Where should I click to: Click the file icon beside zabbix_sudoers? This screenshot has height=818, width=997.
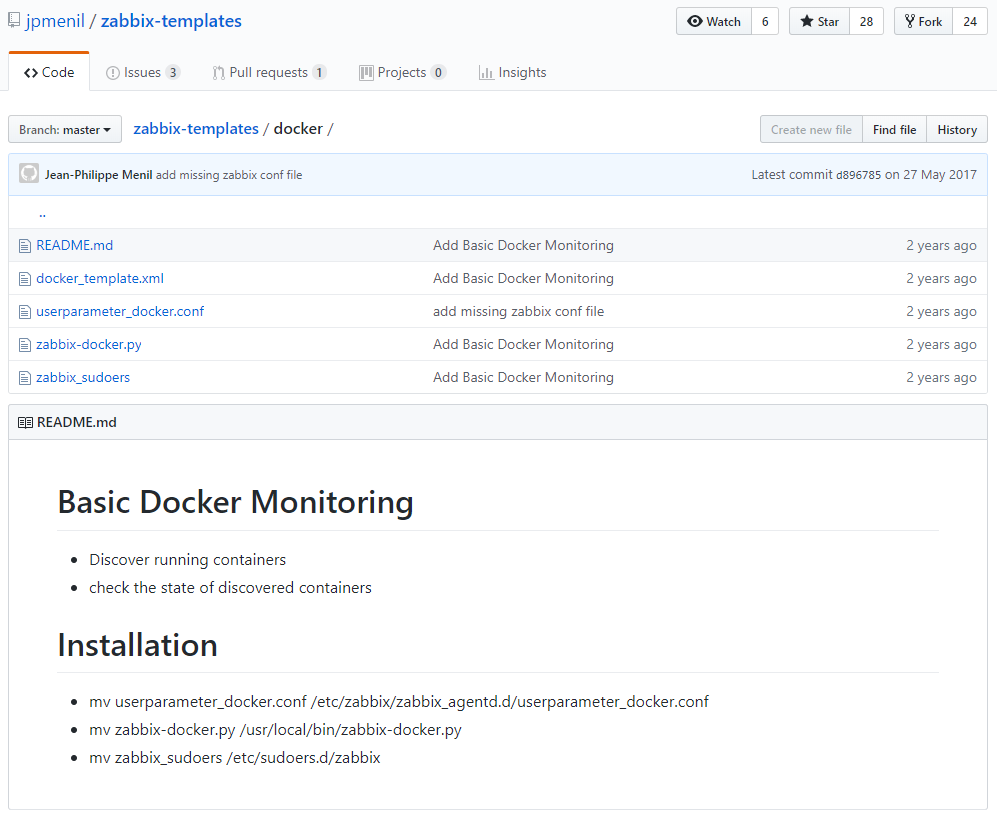click(26, 378)
